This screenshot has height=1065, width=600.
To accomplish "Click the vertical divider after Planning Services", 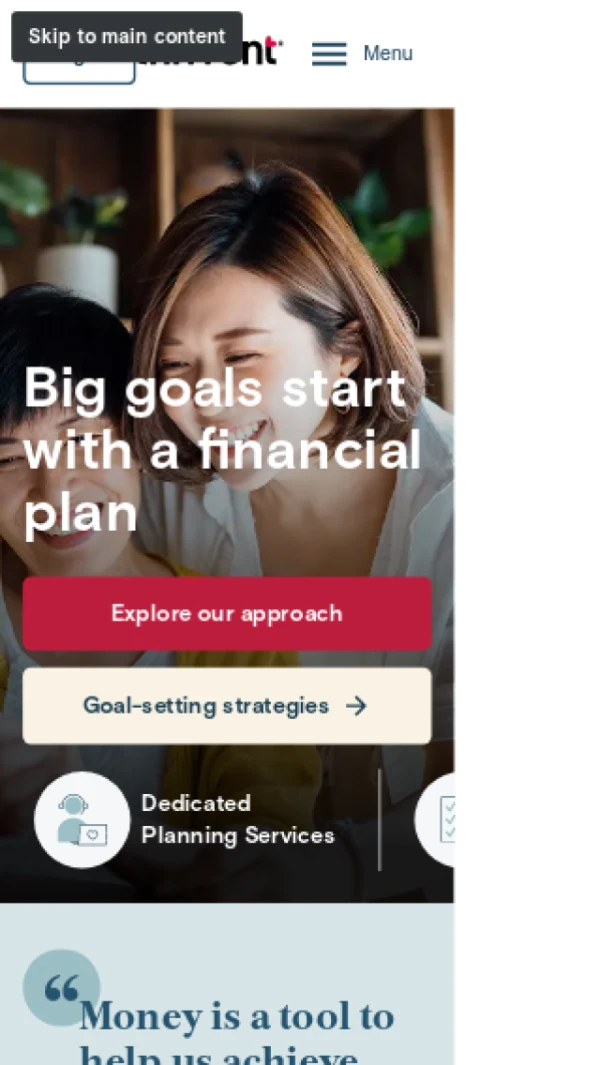I will pos(379,820).
